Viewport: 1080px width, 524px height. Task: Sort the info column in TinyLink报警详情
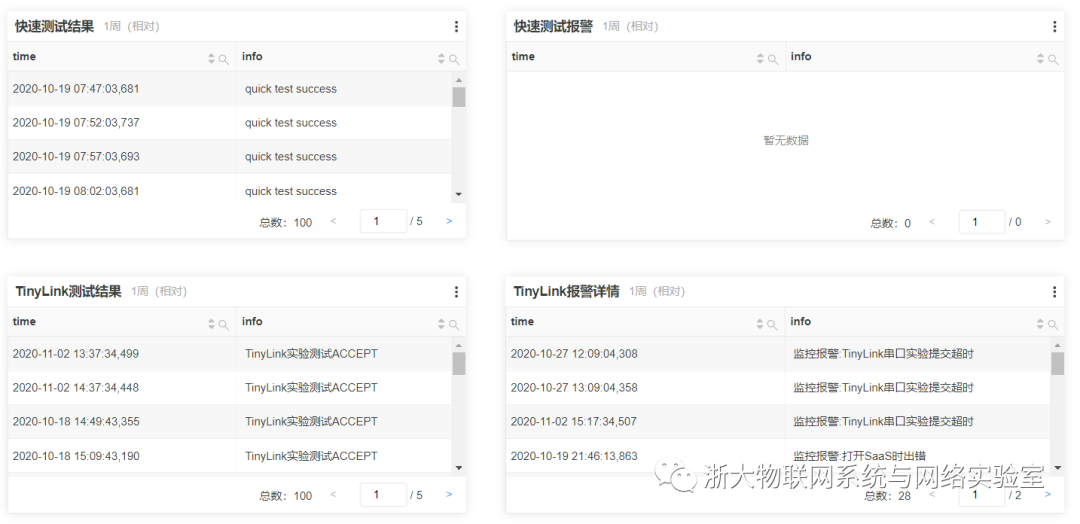(1040, 324)
